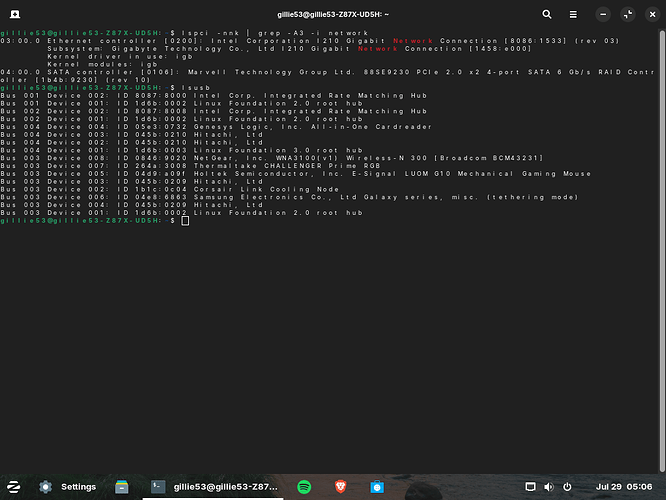Viewport: 666px width, 500px height.
Task: Click the NetGear WNA3100(v1) Wireless-N 300 line
Action: point(272,158)
